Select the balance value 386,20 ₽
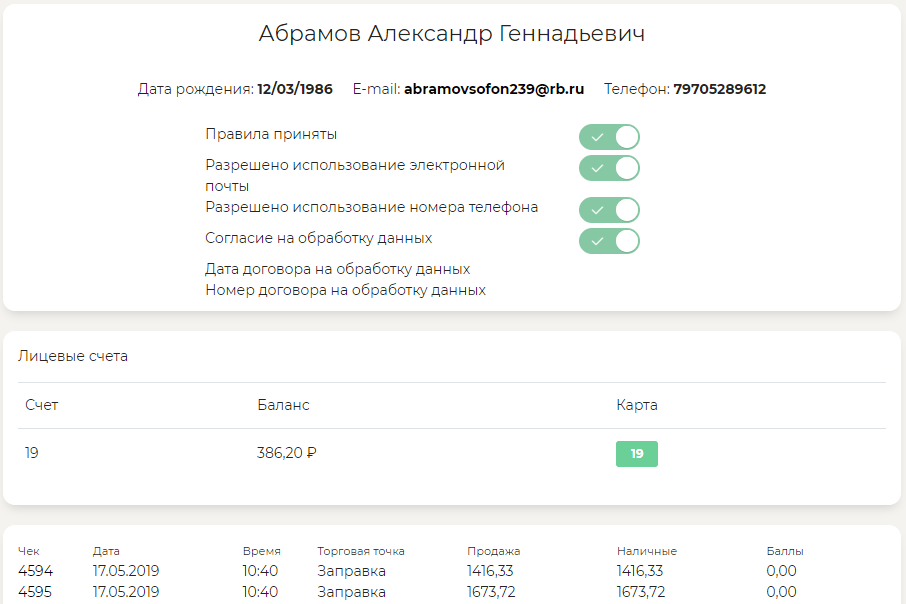Viewport: 906px width, 604px height. [x=287, y=453]
